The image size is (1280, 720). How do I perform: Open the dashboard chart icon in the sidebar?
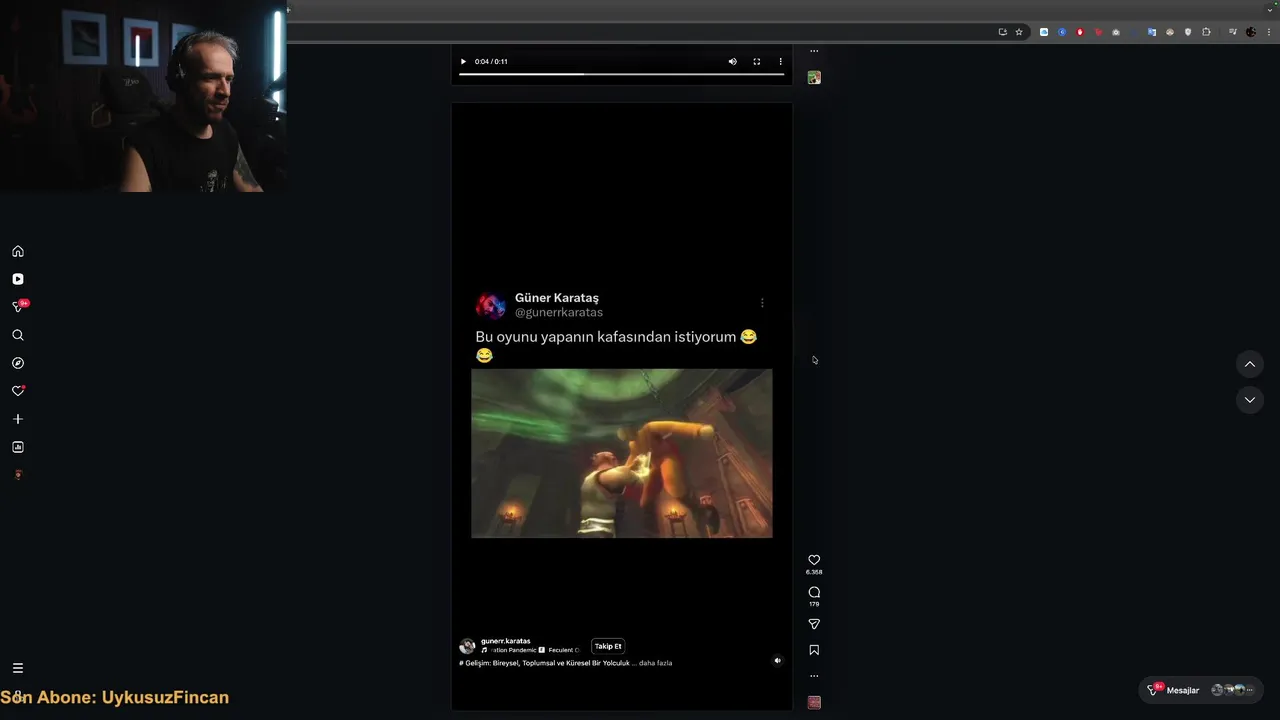tap(18, 447)
